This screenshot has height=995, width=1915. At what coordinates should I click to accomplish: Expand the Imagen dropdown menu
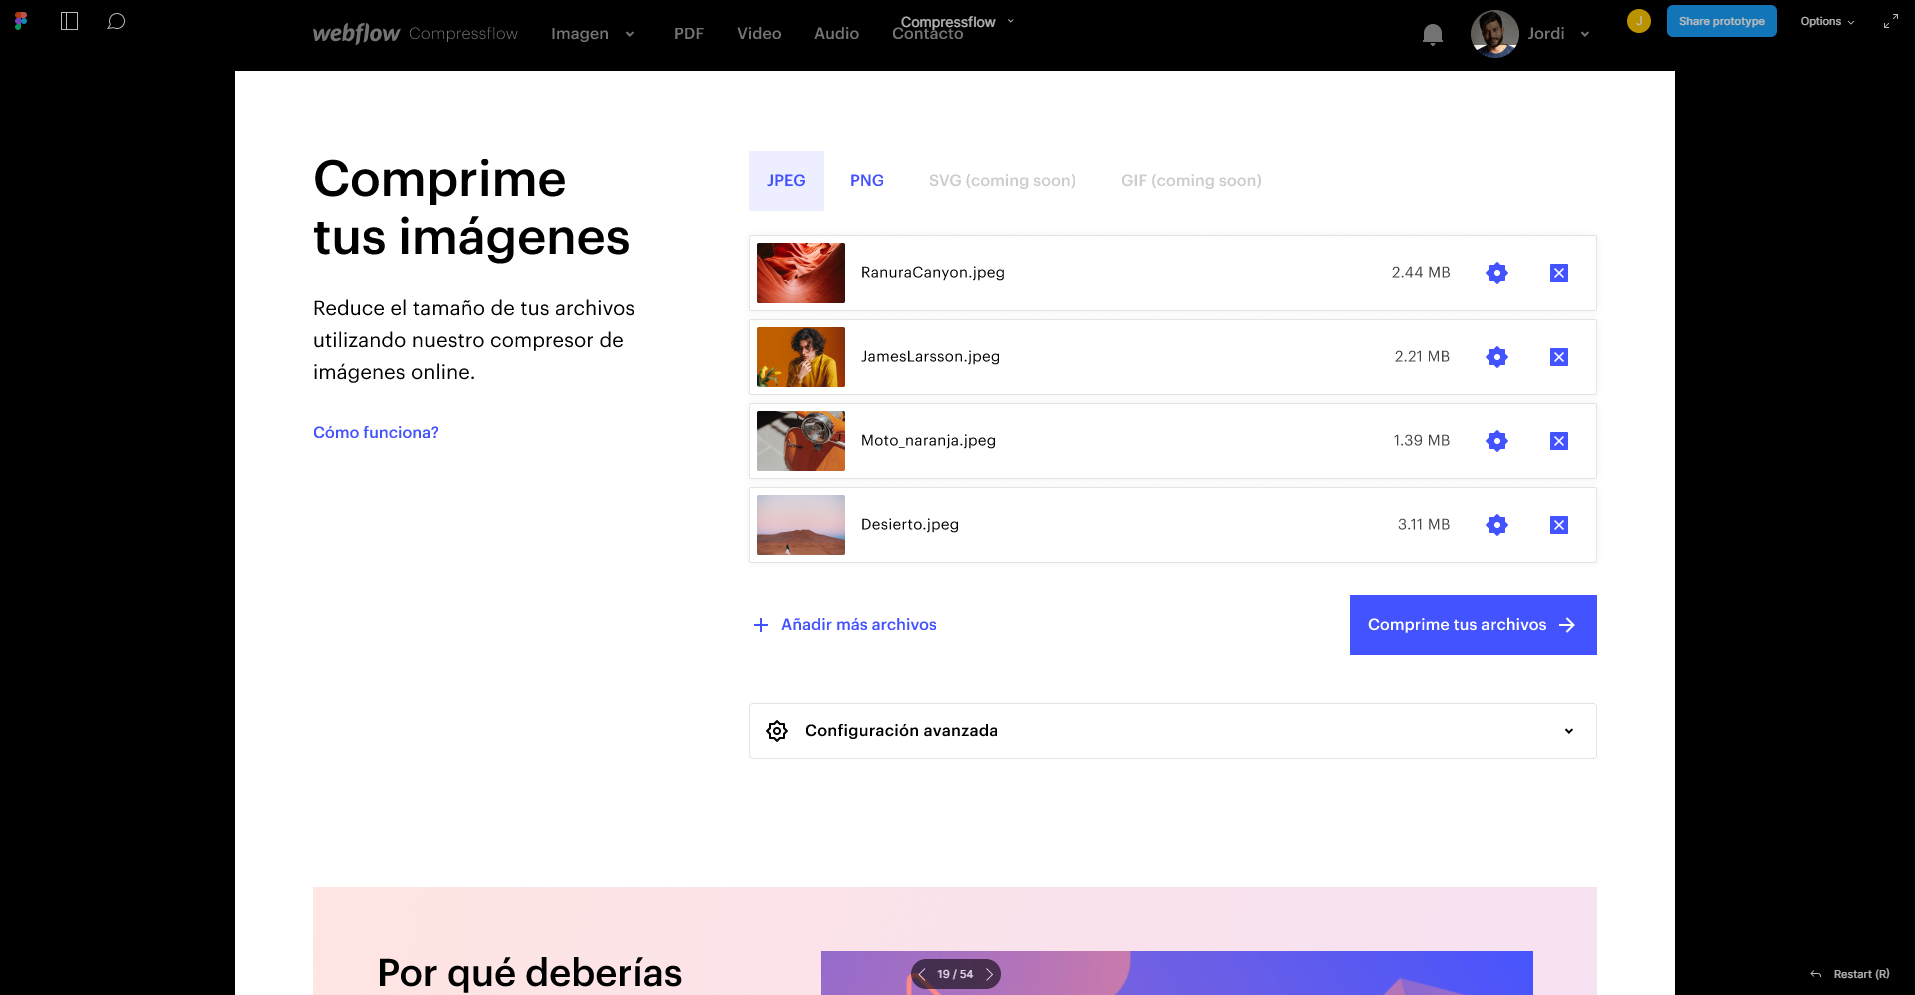click(592, 34)
